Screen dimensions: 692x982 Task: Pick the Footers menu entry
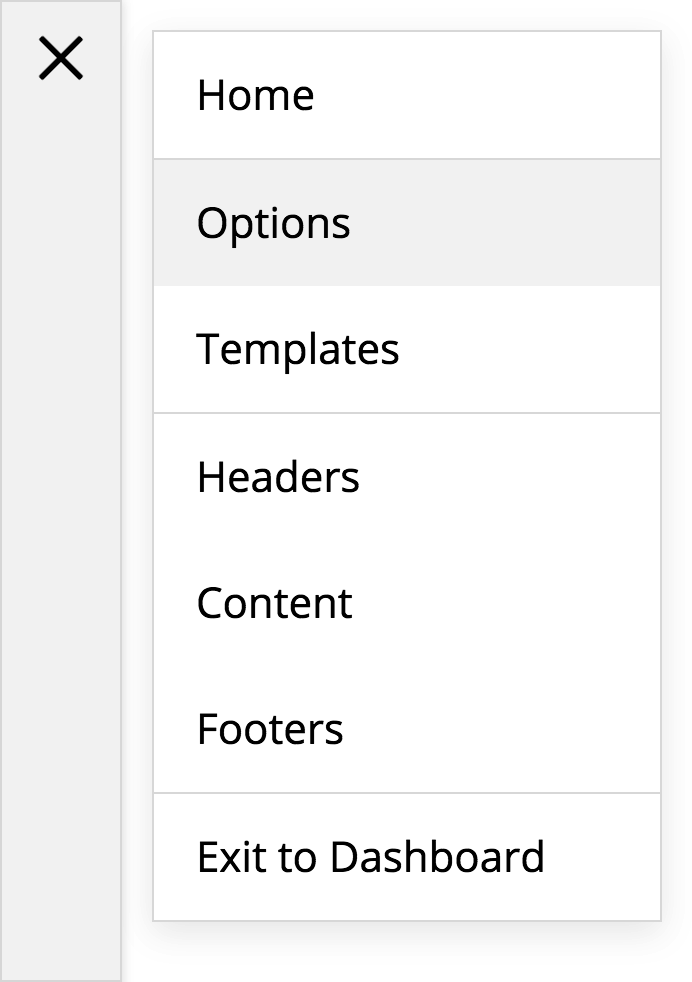click(x=270, y=730)
